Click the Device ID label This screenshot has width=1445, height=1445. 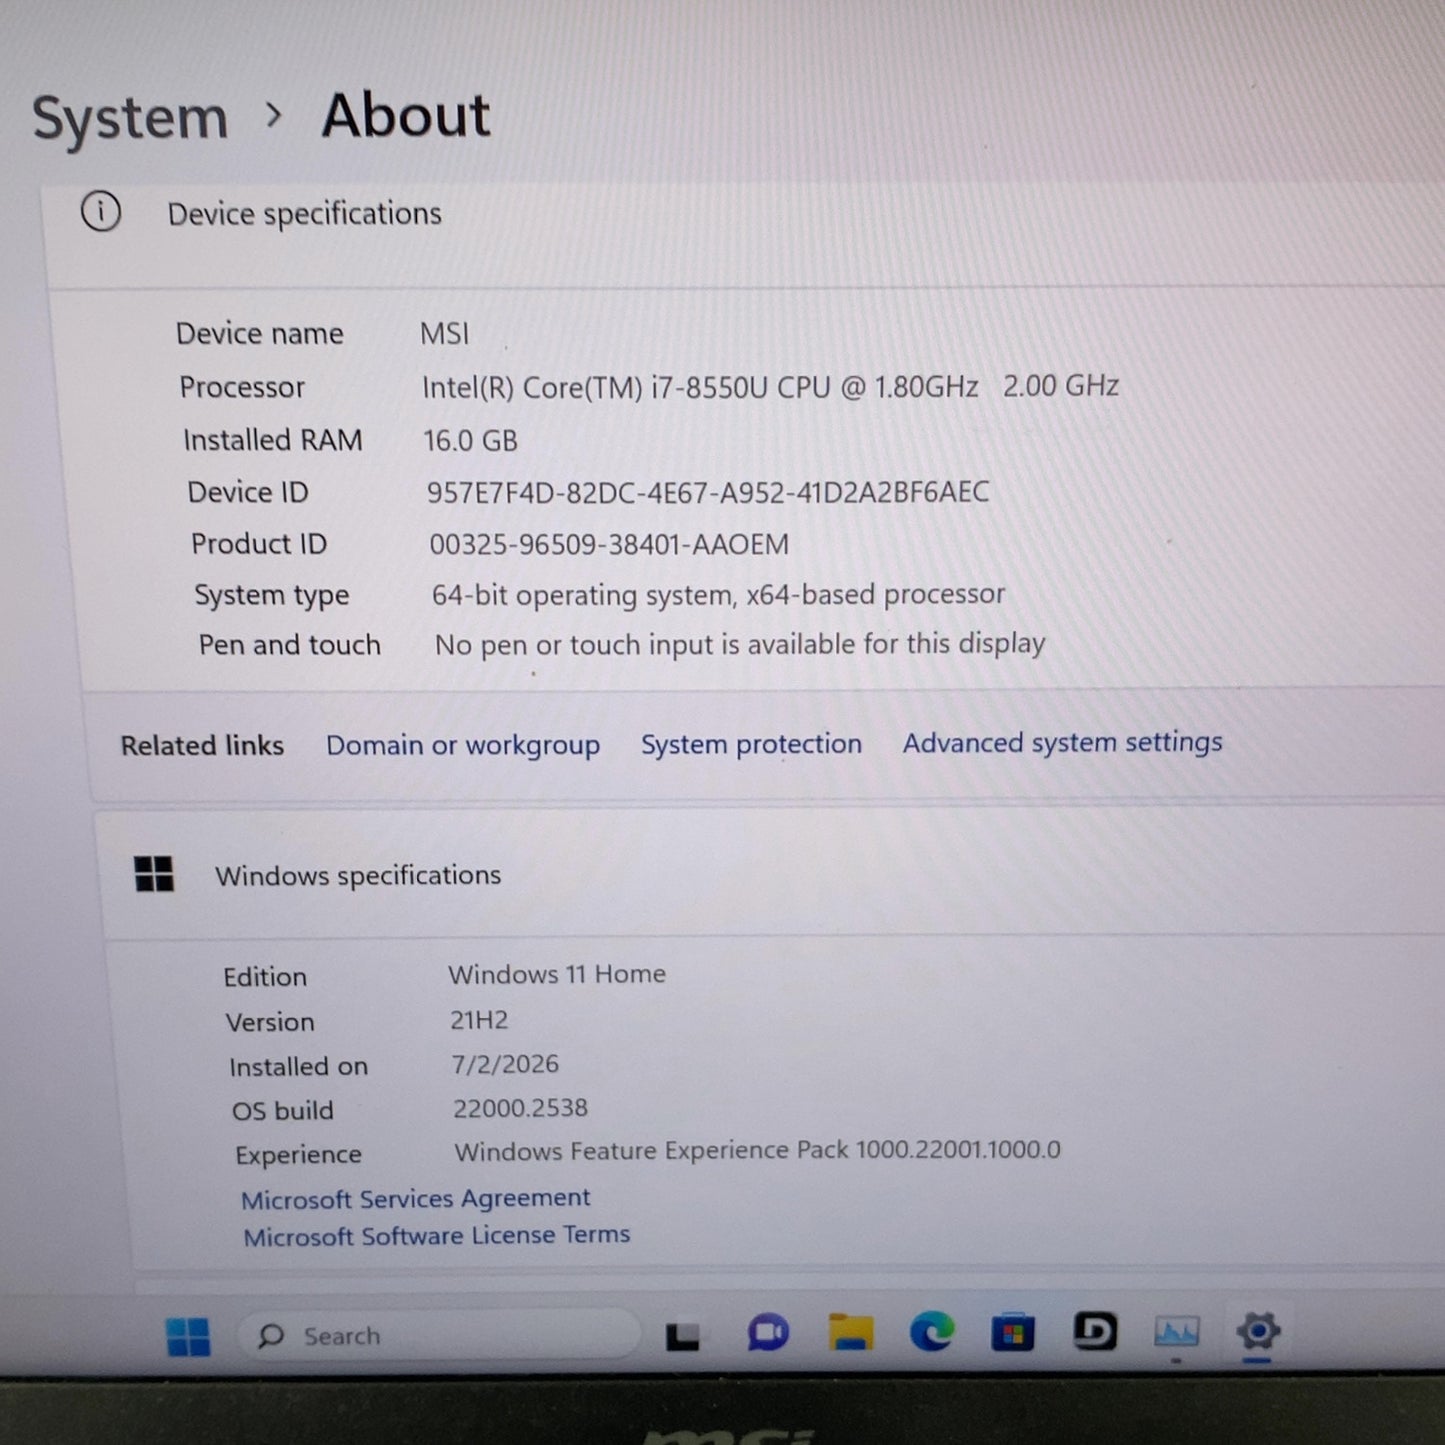click(x=248, y=492)
